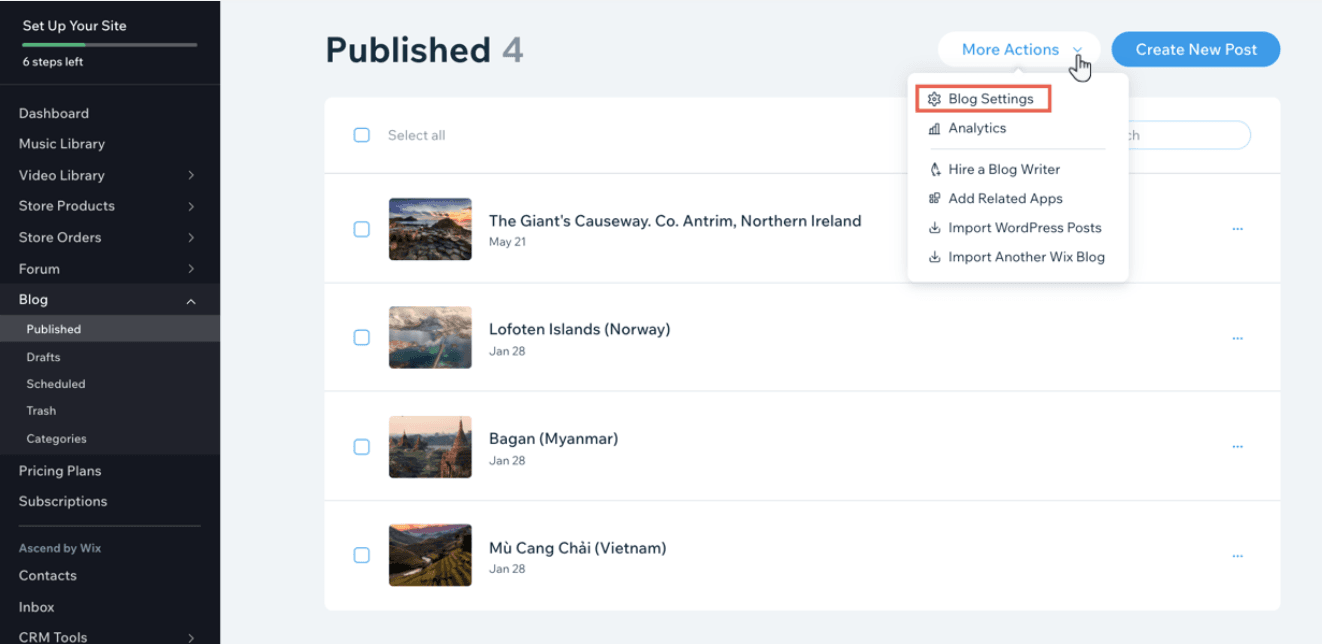Click the Set Up Your Site progress bar
The height and width of the screenshot is (644, 1324).
pos(109,44)
